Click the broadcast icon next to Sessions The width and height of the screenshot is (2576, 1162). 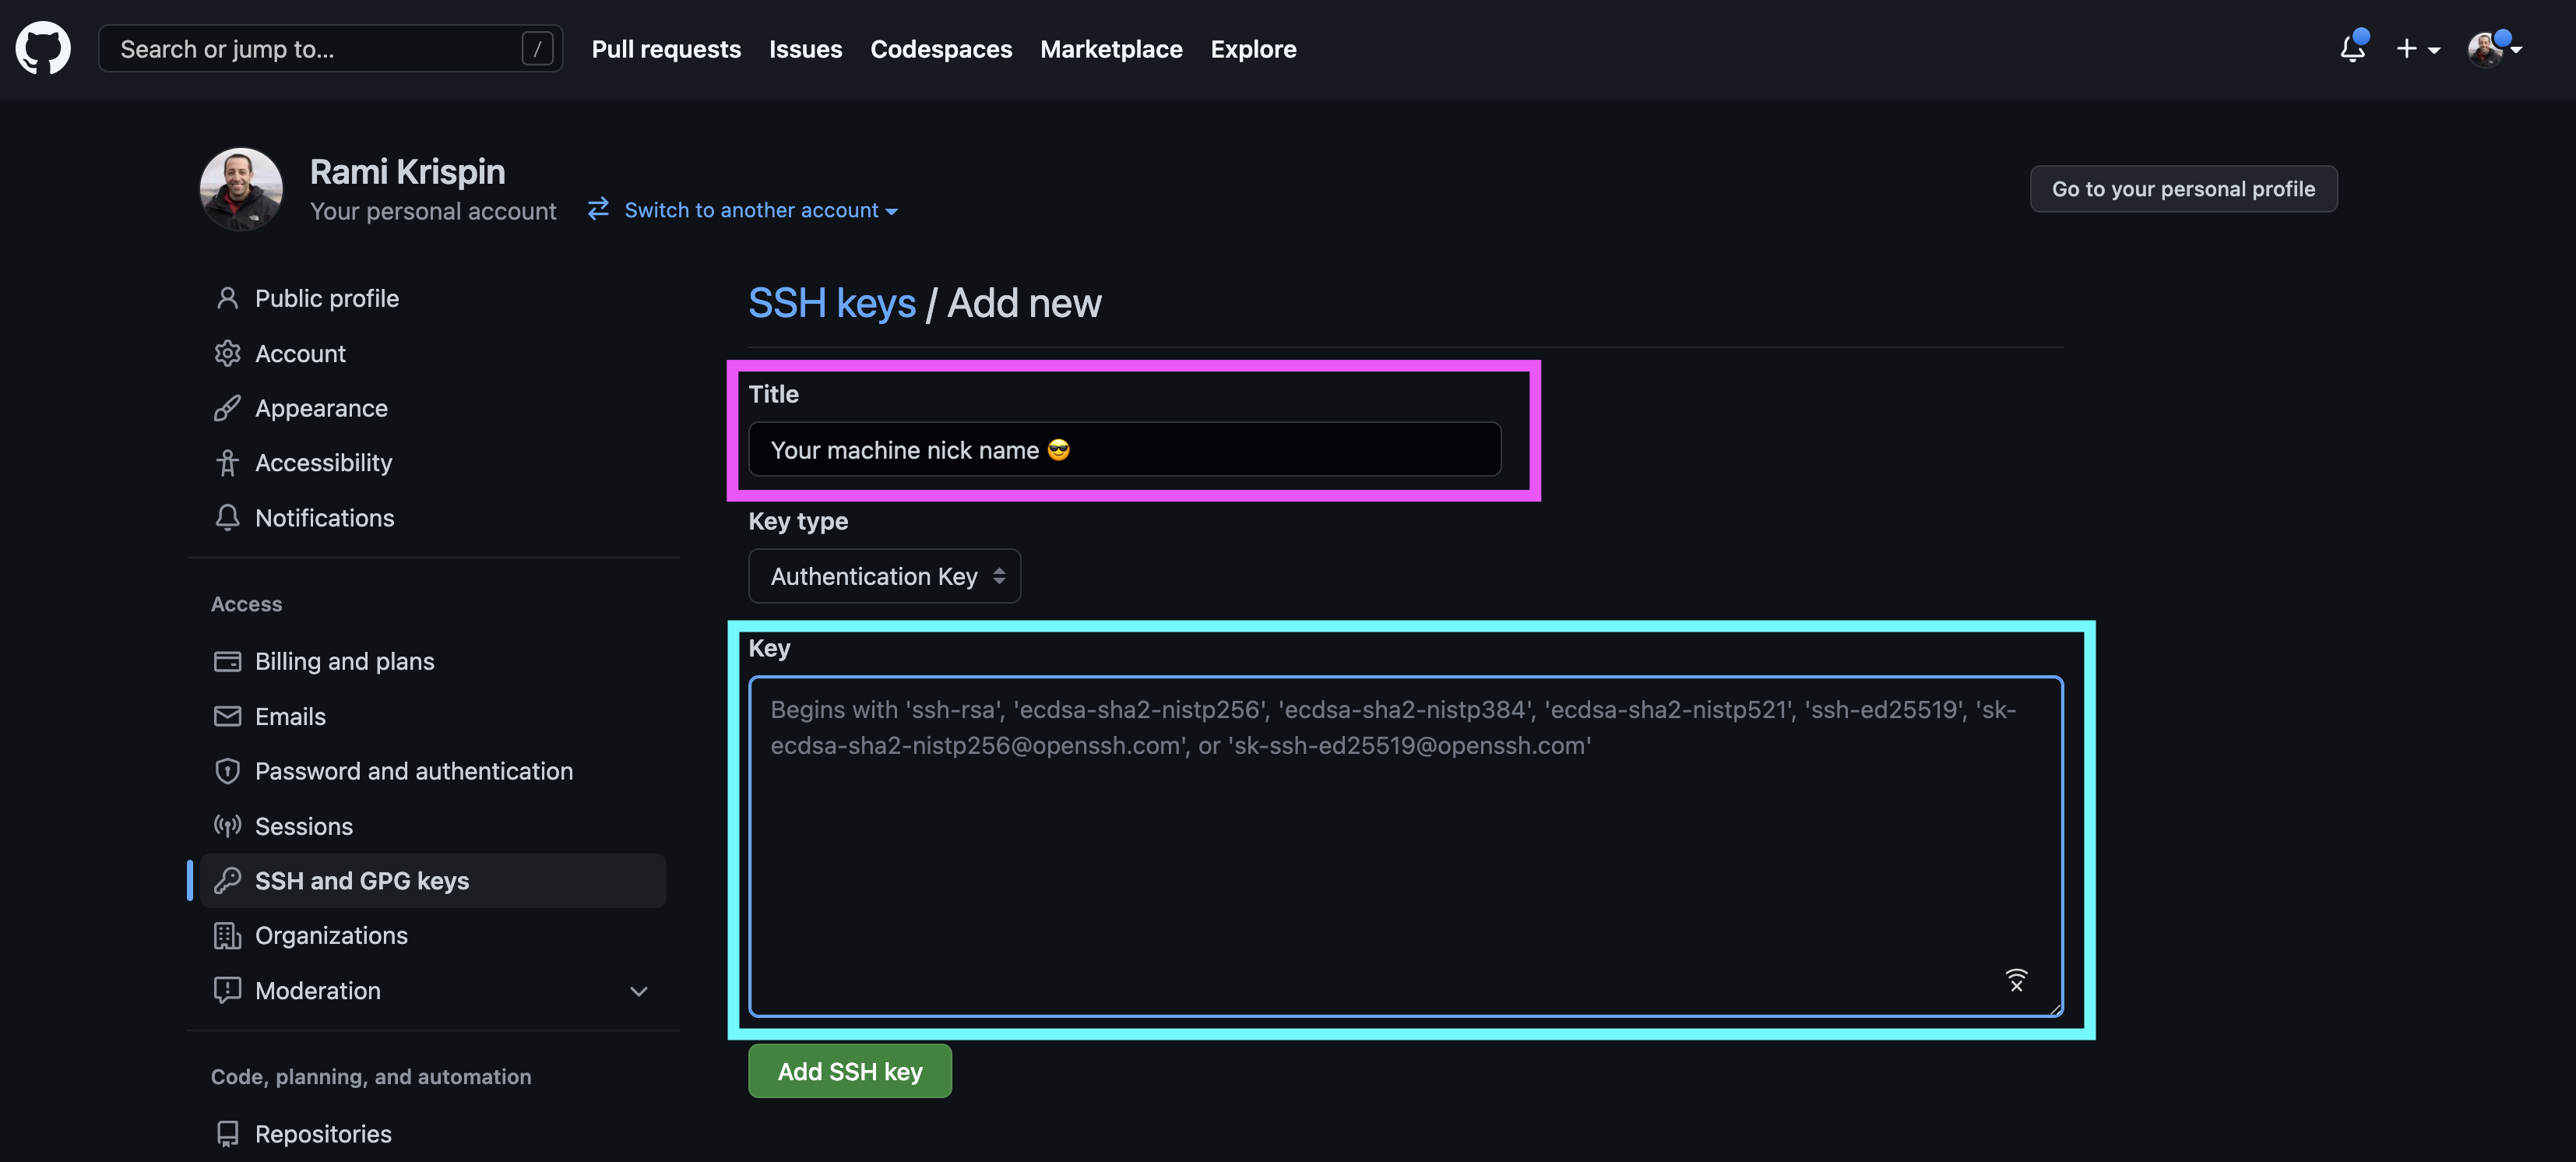pos(227,826)
